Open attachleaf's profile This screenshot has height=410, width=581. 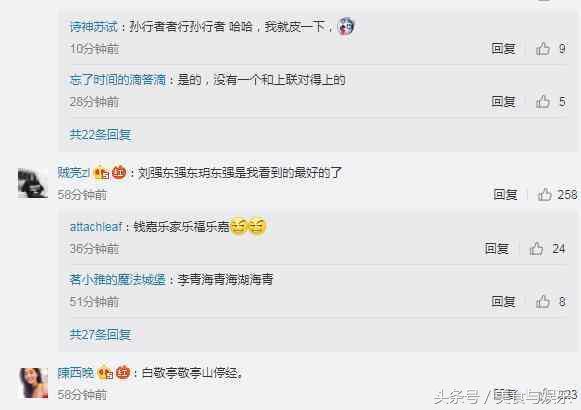pos(96,227)
